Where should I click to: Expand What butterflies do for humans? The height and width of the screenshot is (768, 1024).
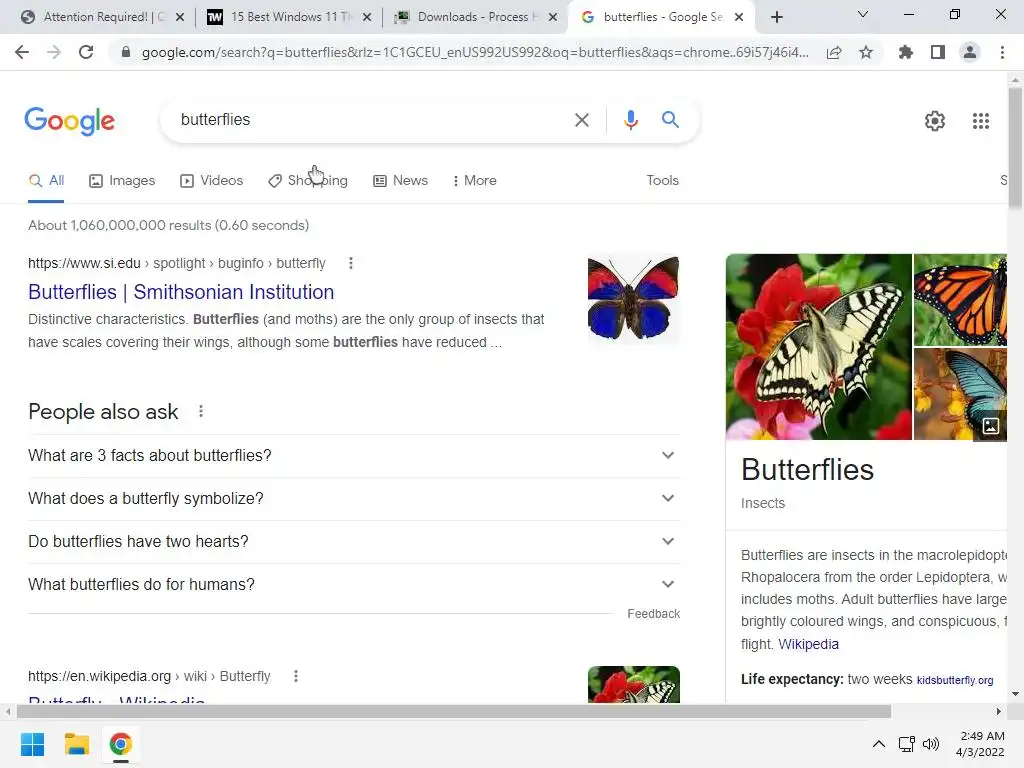(x=354, y=584)
